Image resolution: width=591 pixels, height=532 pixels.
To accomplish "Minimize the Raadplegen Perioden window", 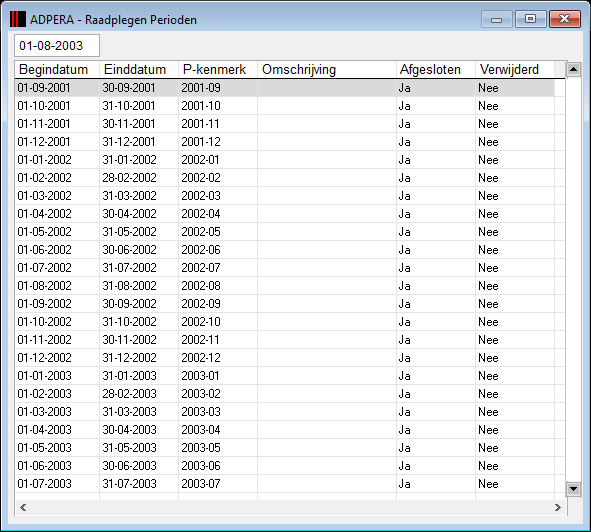I will pos(496,19).
